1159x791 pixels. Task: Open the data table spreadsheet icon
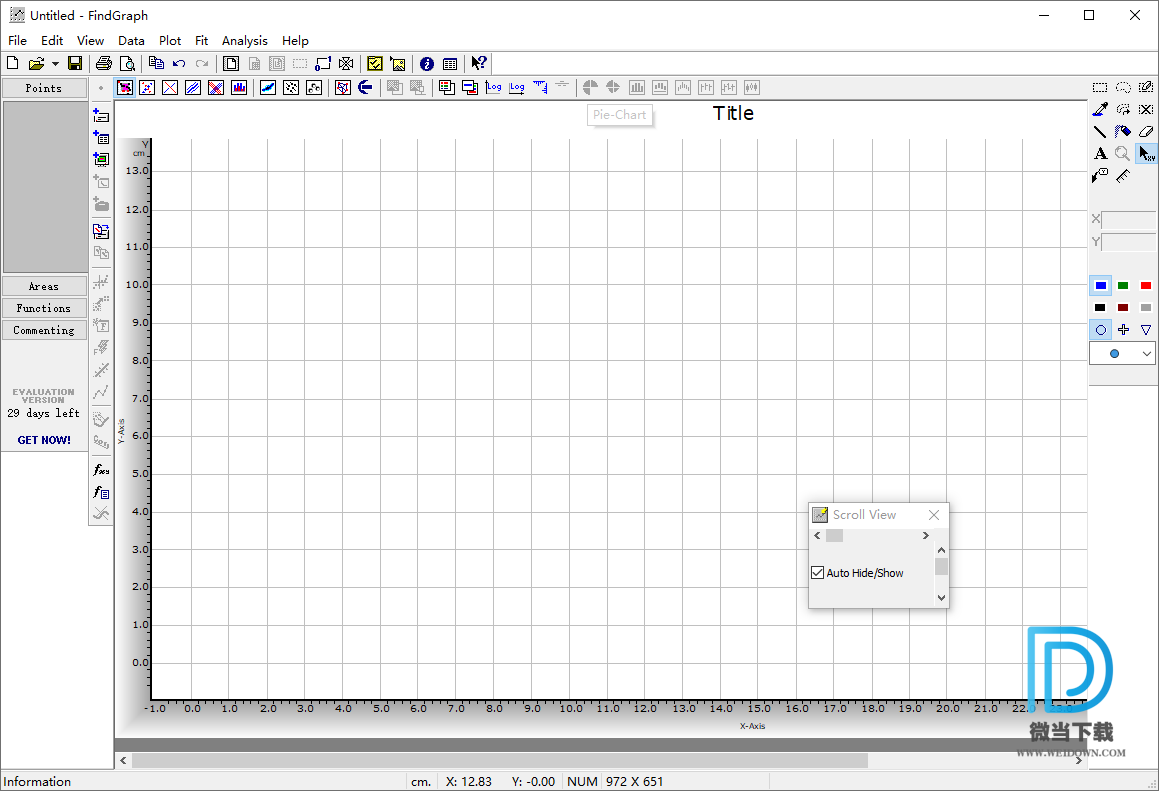(x=449, y=64)
